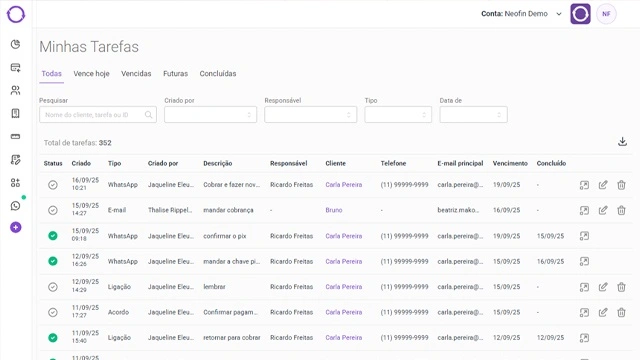640x360 pixels.
Task: Switch to the Concluídas tab
Action: pyautogui.click(x=218, y=73)
